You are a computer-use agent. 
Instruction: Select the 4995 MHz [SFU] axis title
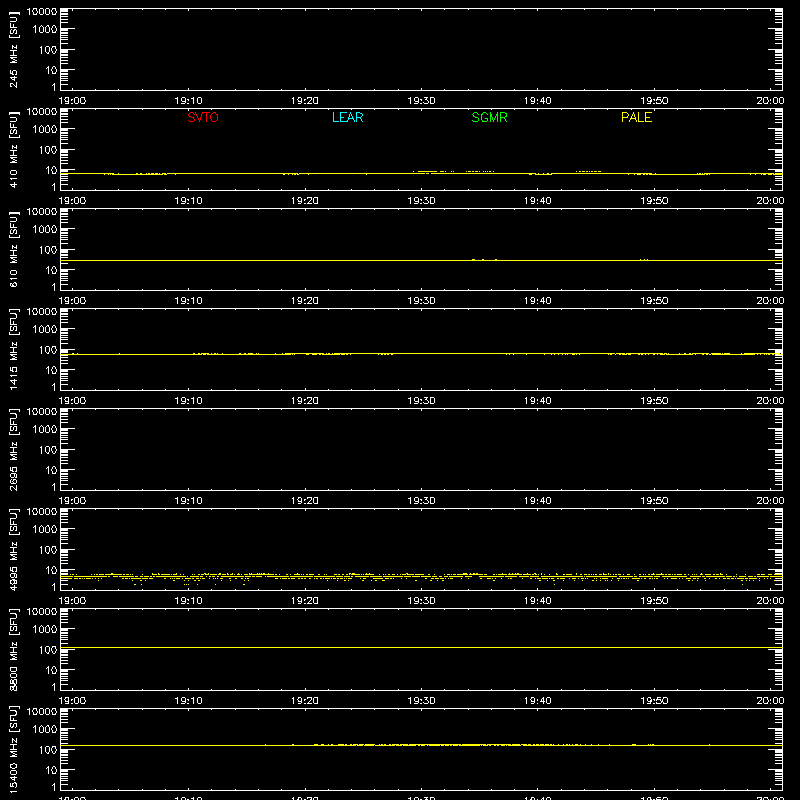click(13, 549)
